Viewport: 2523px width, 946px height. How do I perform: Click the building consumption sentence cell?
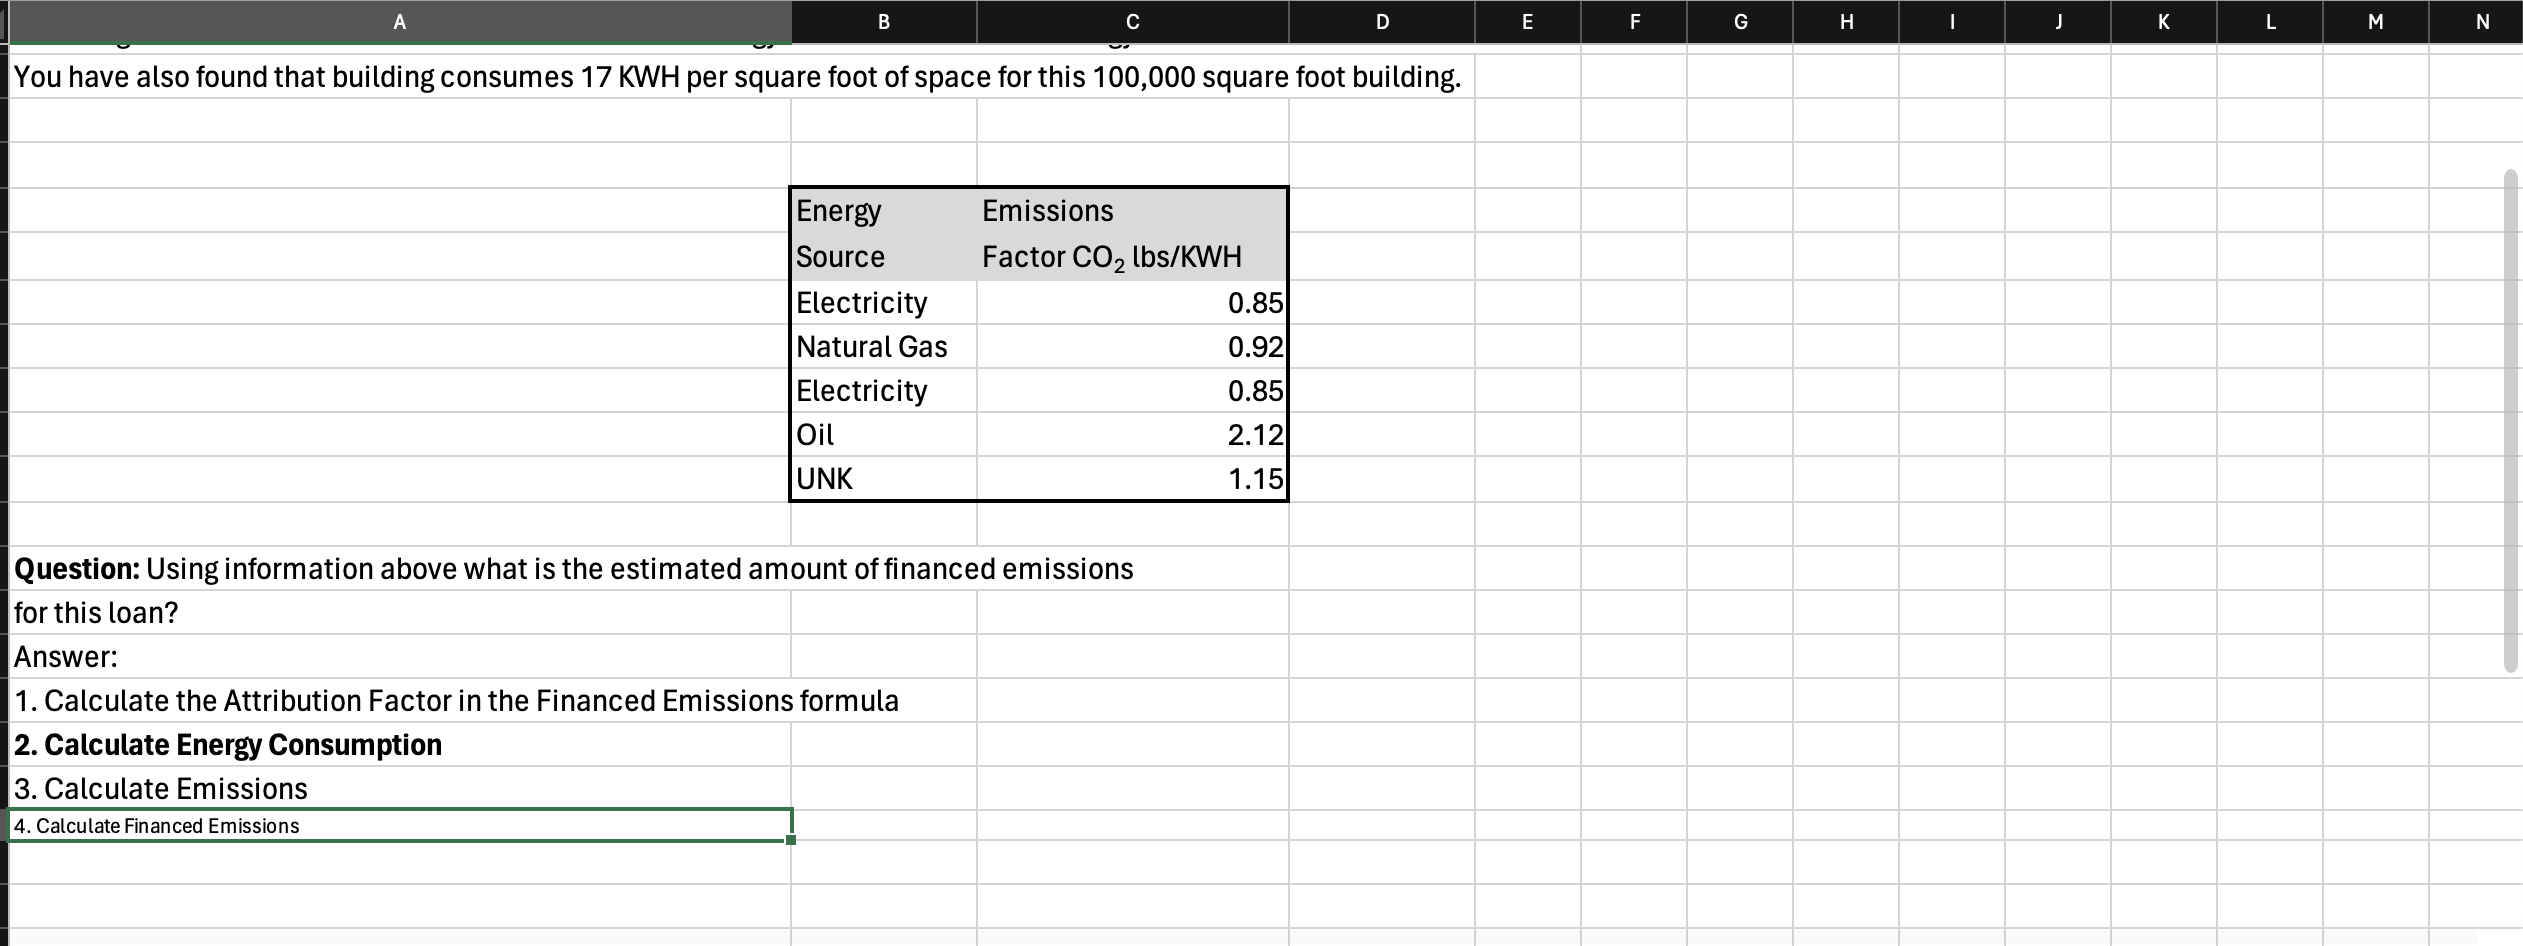coord(400,76)
